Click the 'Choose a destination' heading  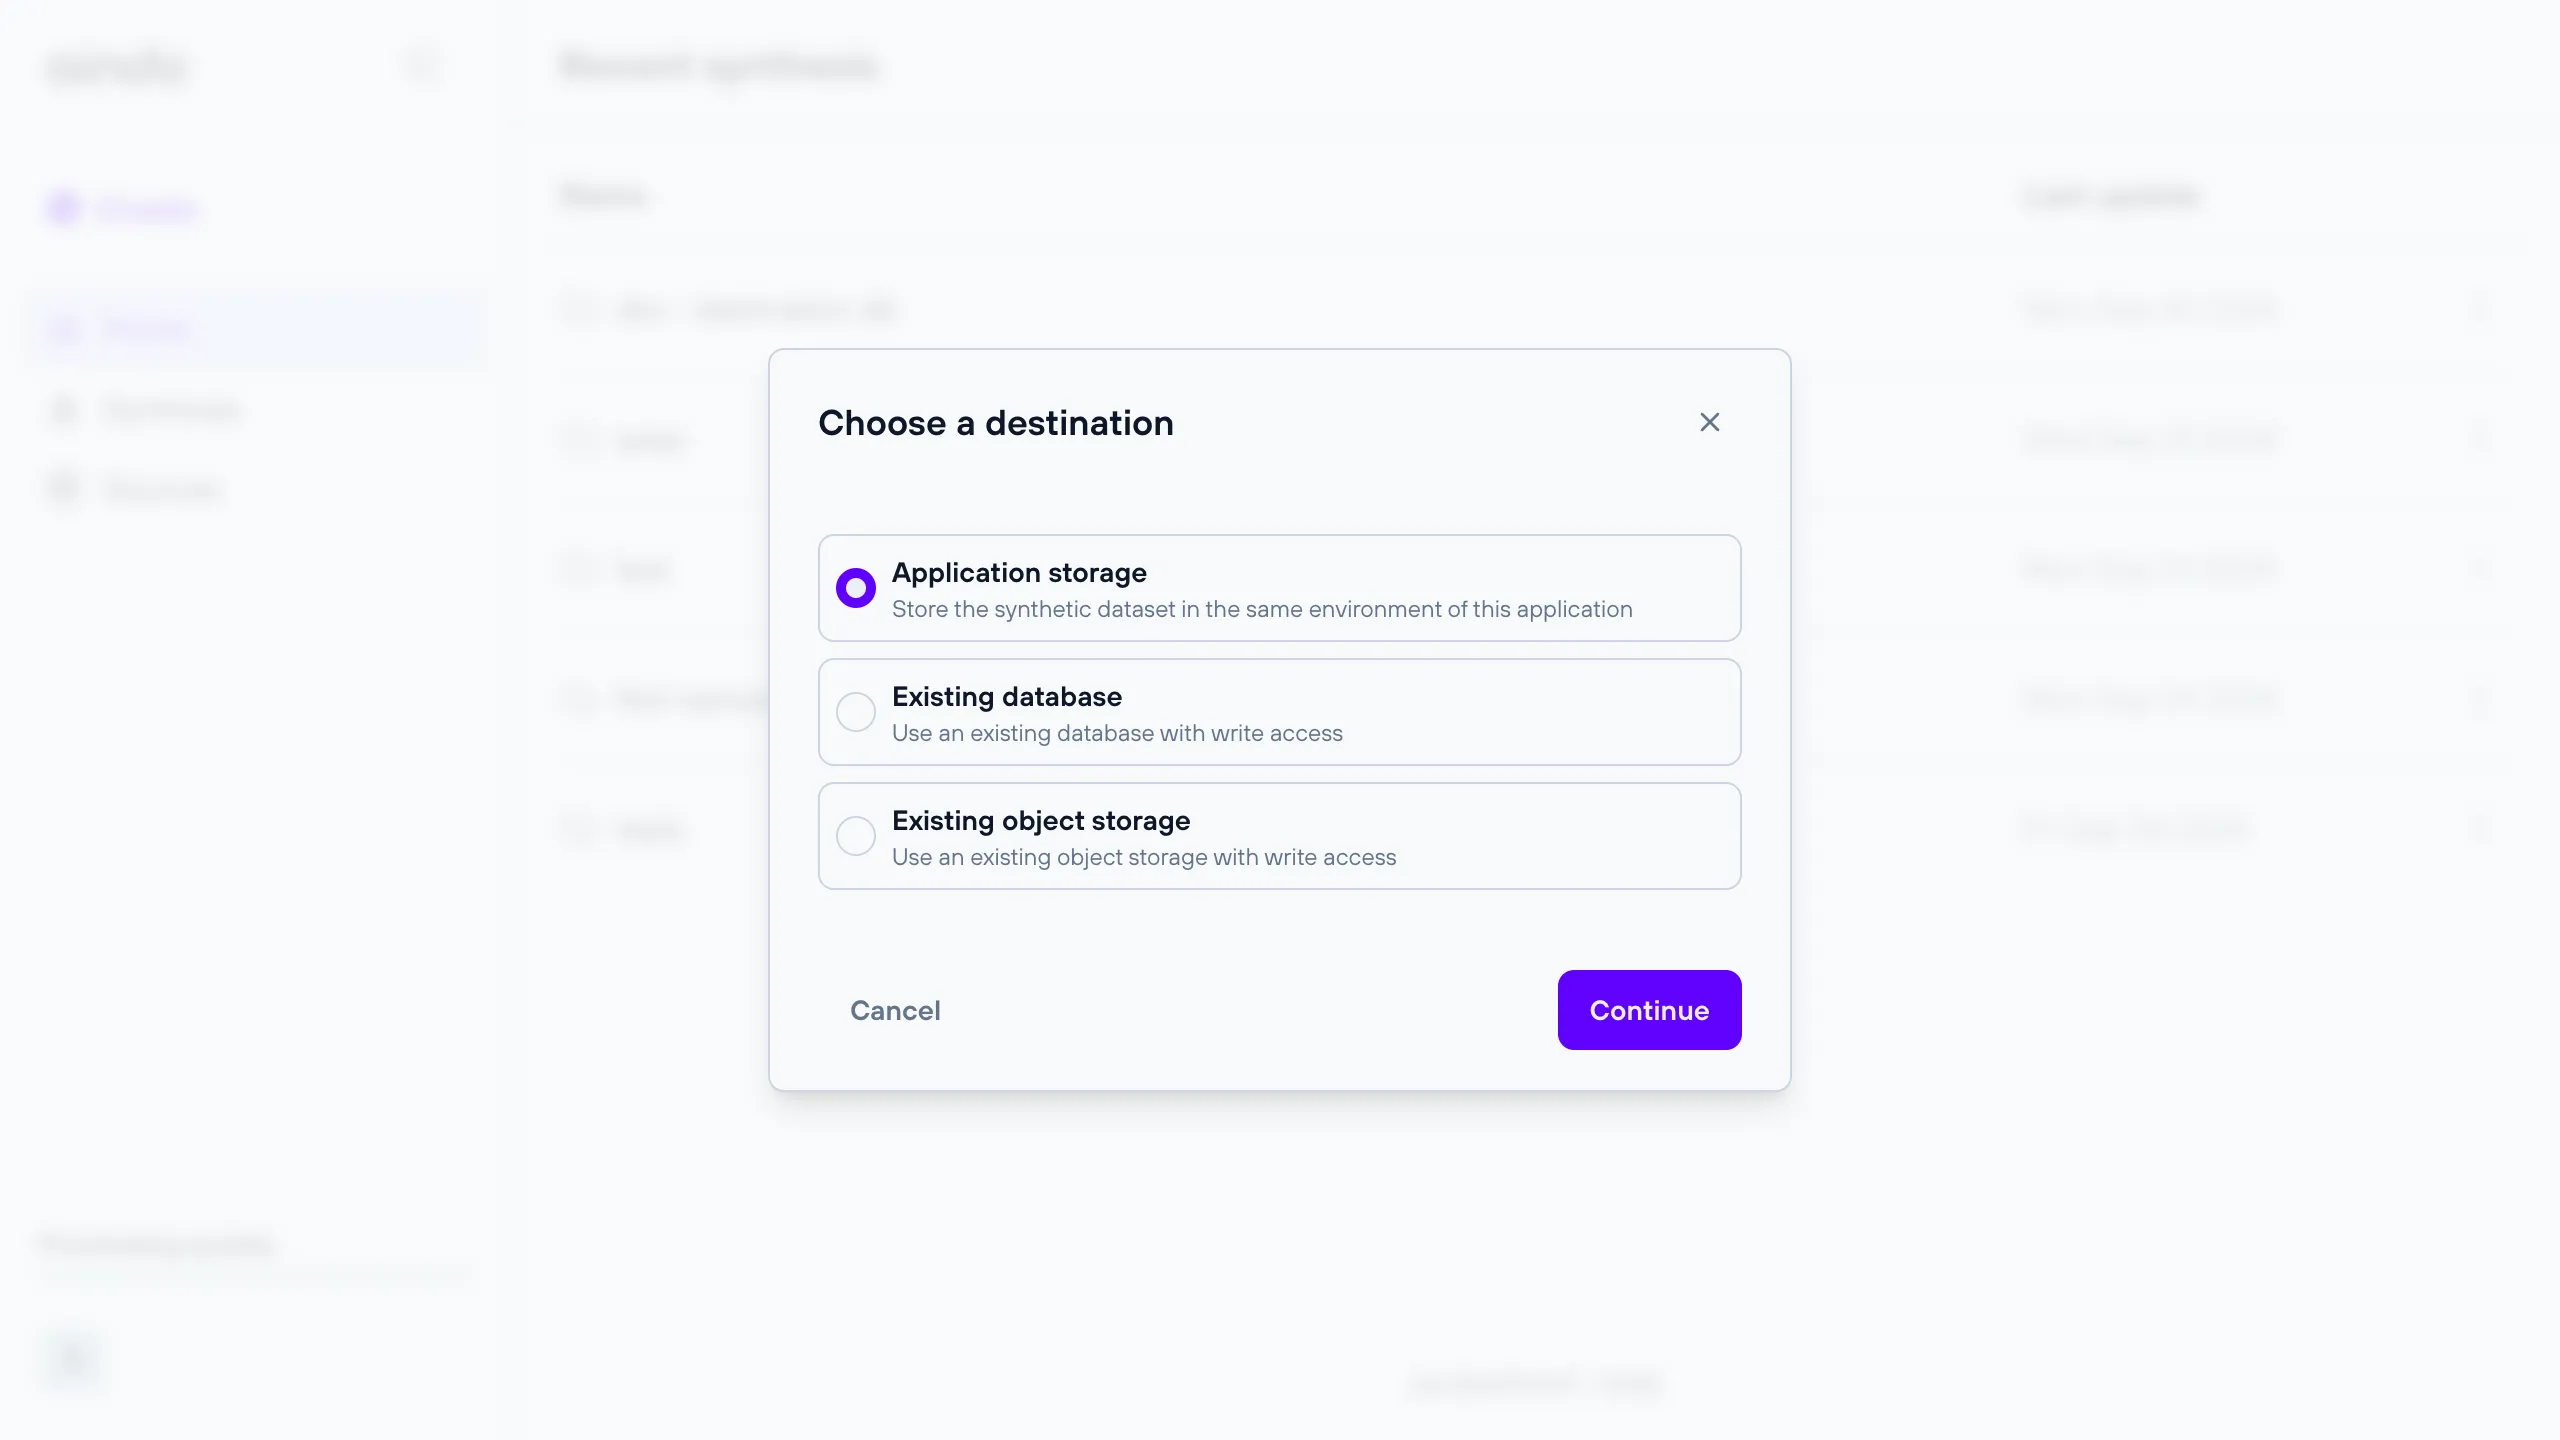pos(995,423)
